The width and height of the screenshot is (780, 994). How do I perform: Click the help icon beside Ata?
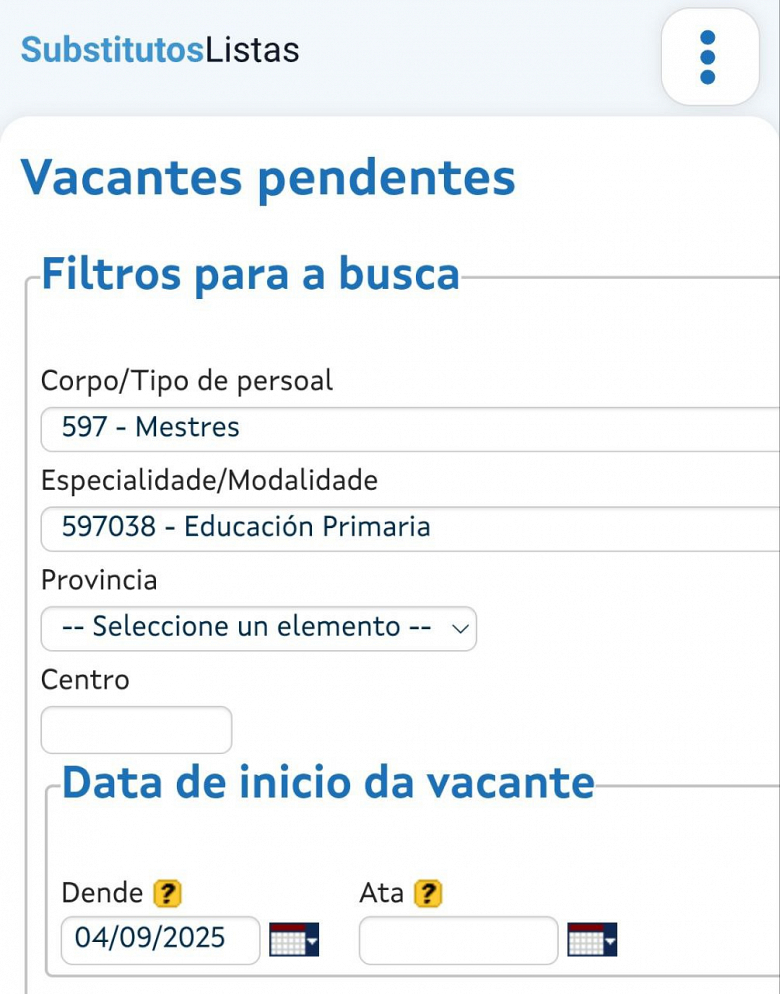tap(428, 893)
